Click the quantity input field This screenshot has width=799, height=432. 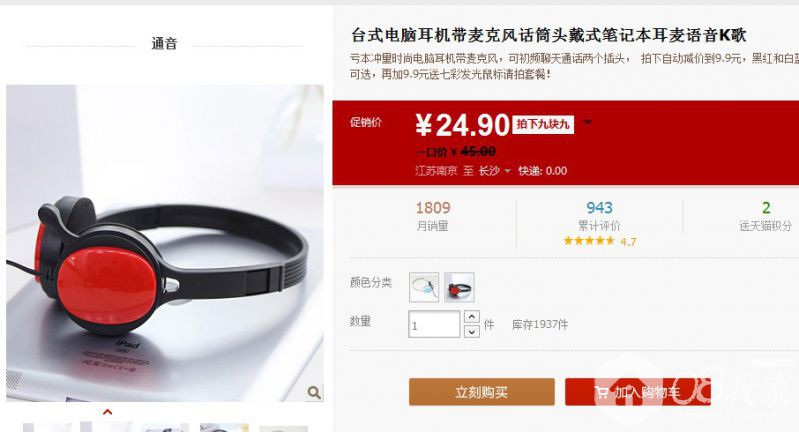click(x=434, y=325)
